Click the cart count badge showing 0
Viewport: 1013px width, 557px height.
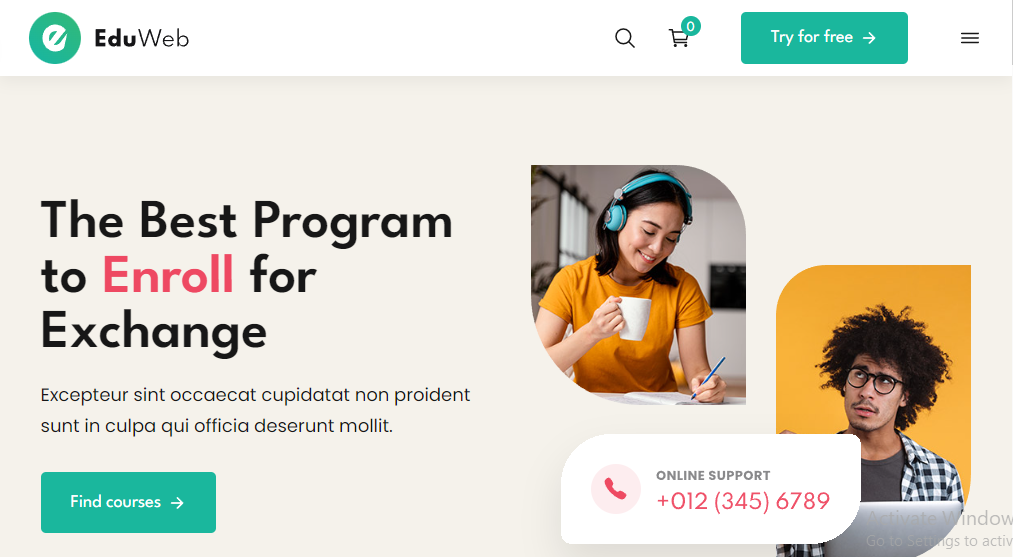click(691, 26)
